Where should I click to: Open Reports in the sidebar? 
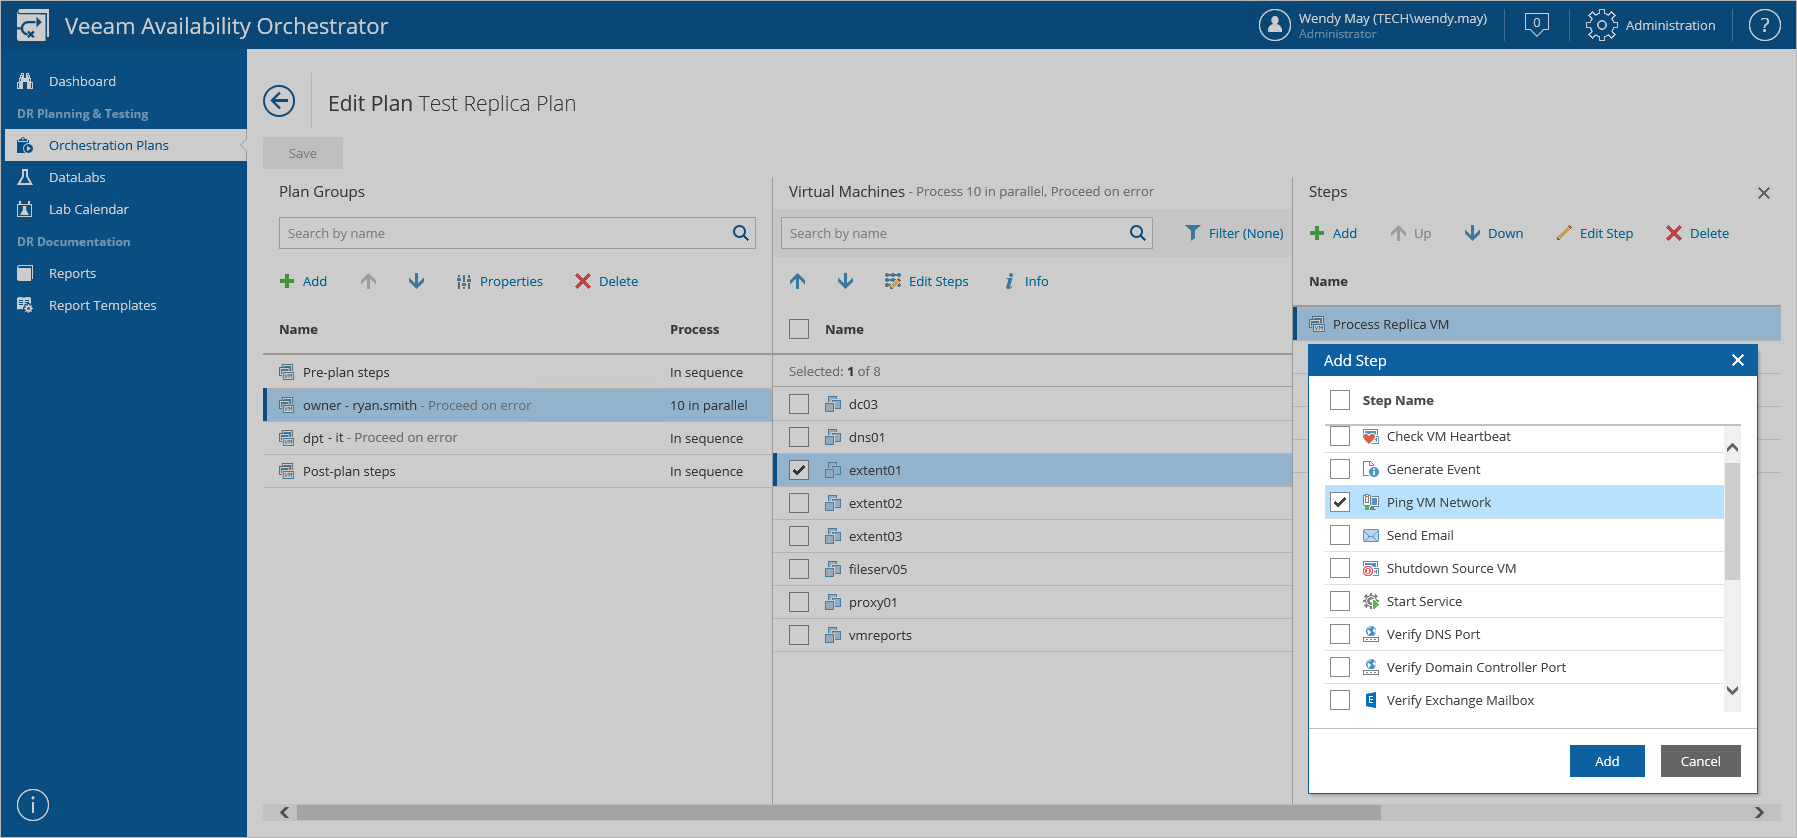[72, 273]
